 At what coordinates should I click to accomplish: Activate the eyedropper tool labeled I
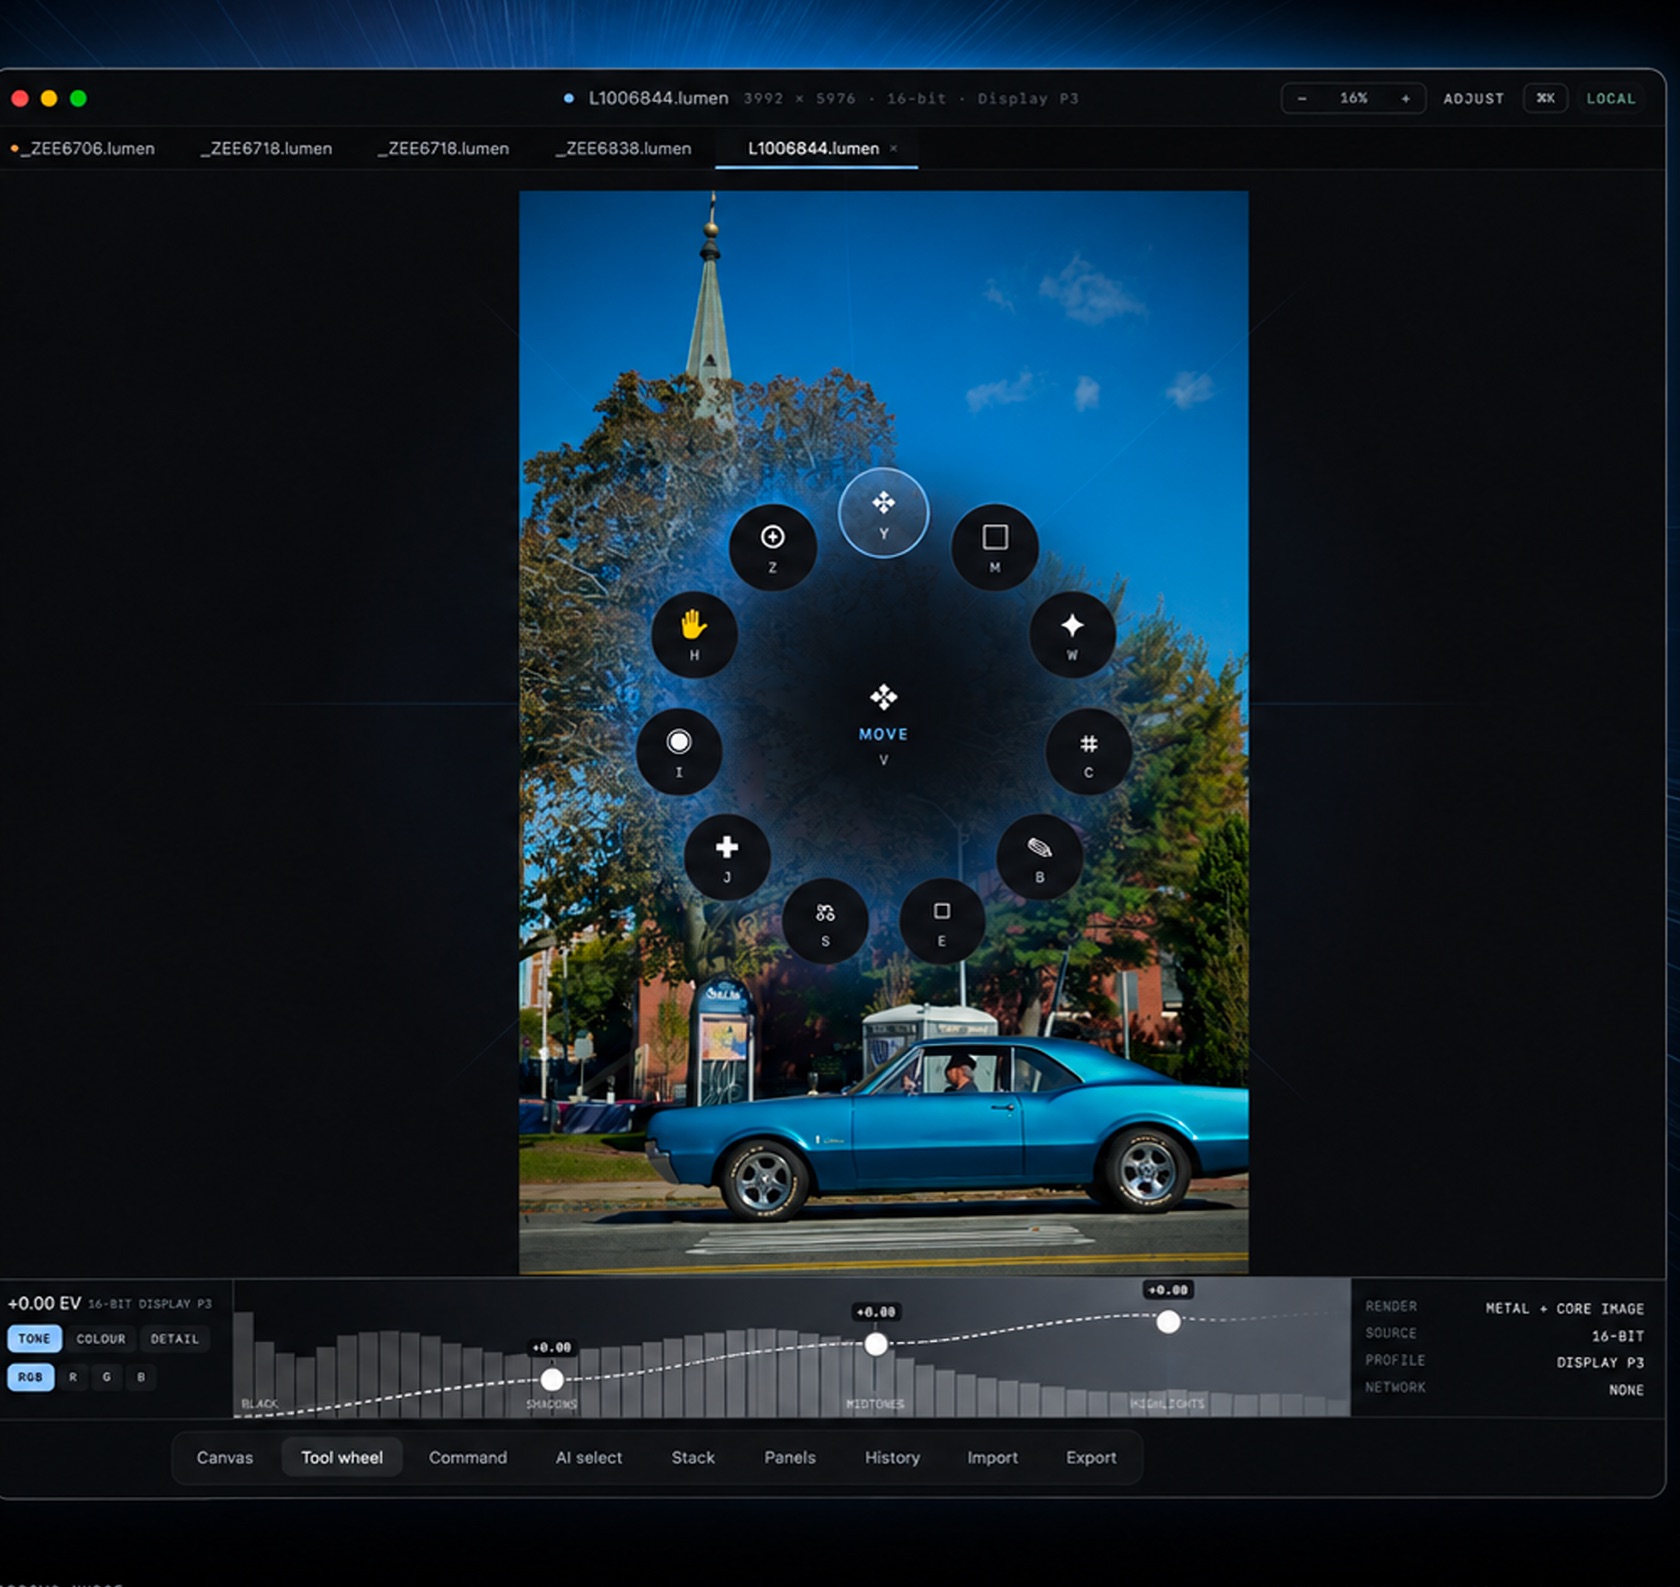click(679, 752)
